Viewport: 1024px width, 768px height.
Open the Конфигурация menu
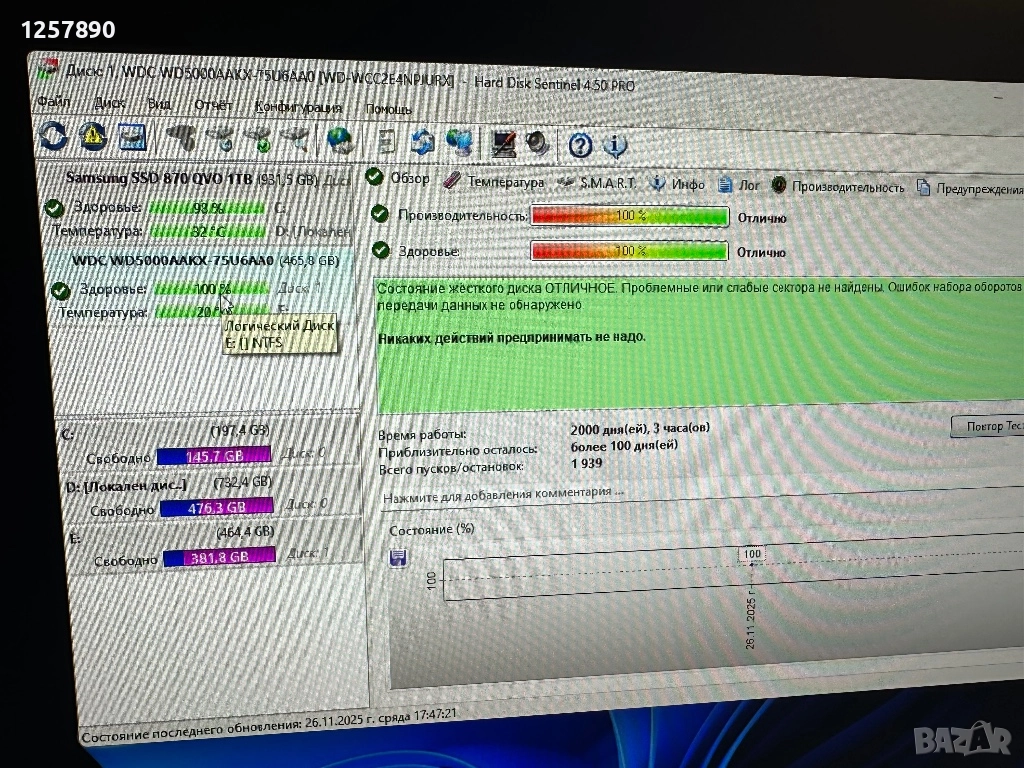(x=298, y=107)
